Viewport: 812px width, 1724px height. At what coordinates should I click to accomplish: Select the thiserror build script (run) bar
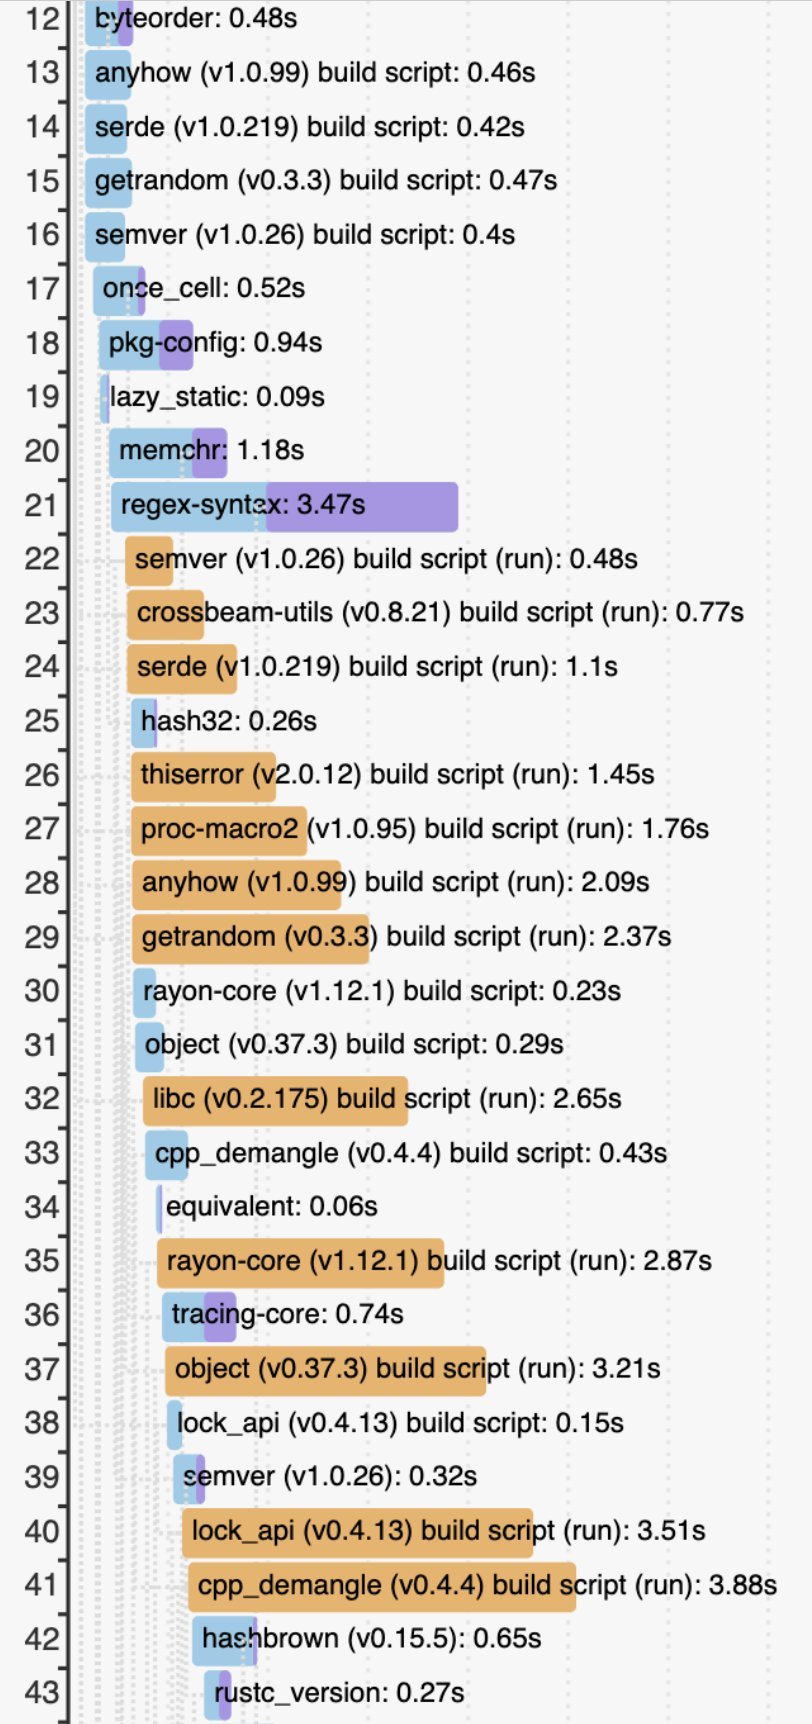203,775
